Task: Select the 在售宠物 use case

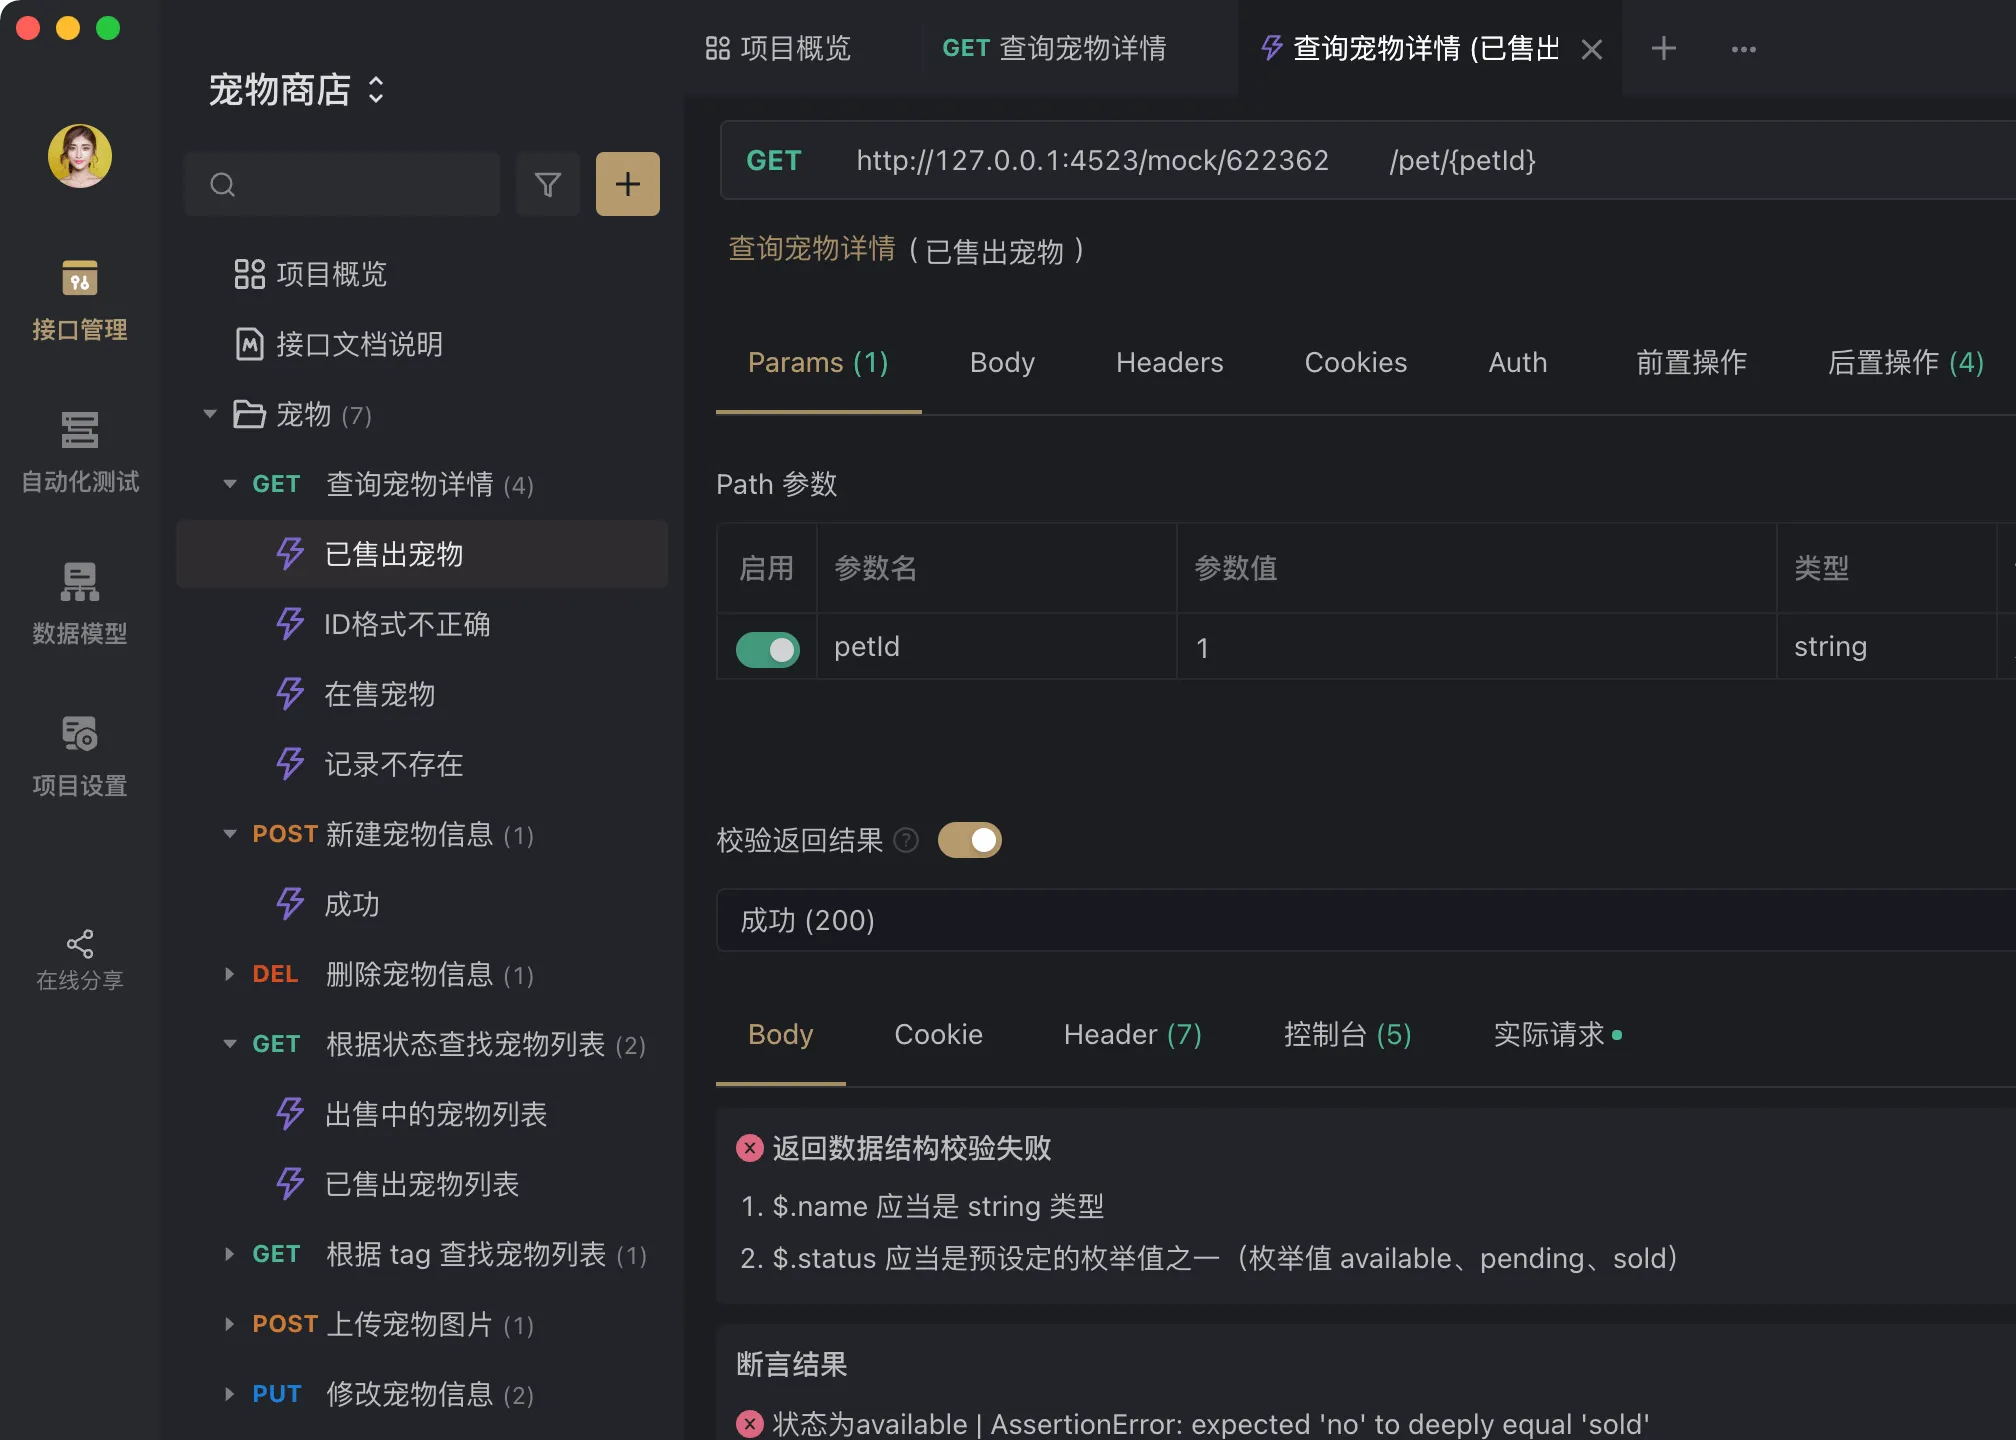Action: [379, 694]
